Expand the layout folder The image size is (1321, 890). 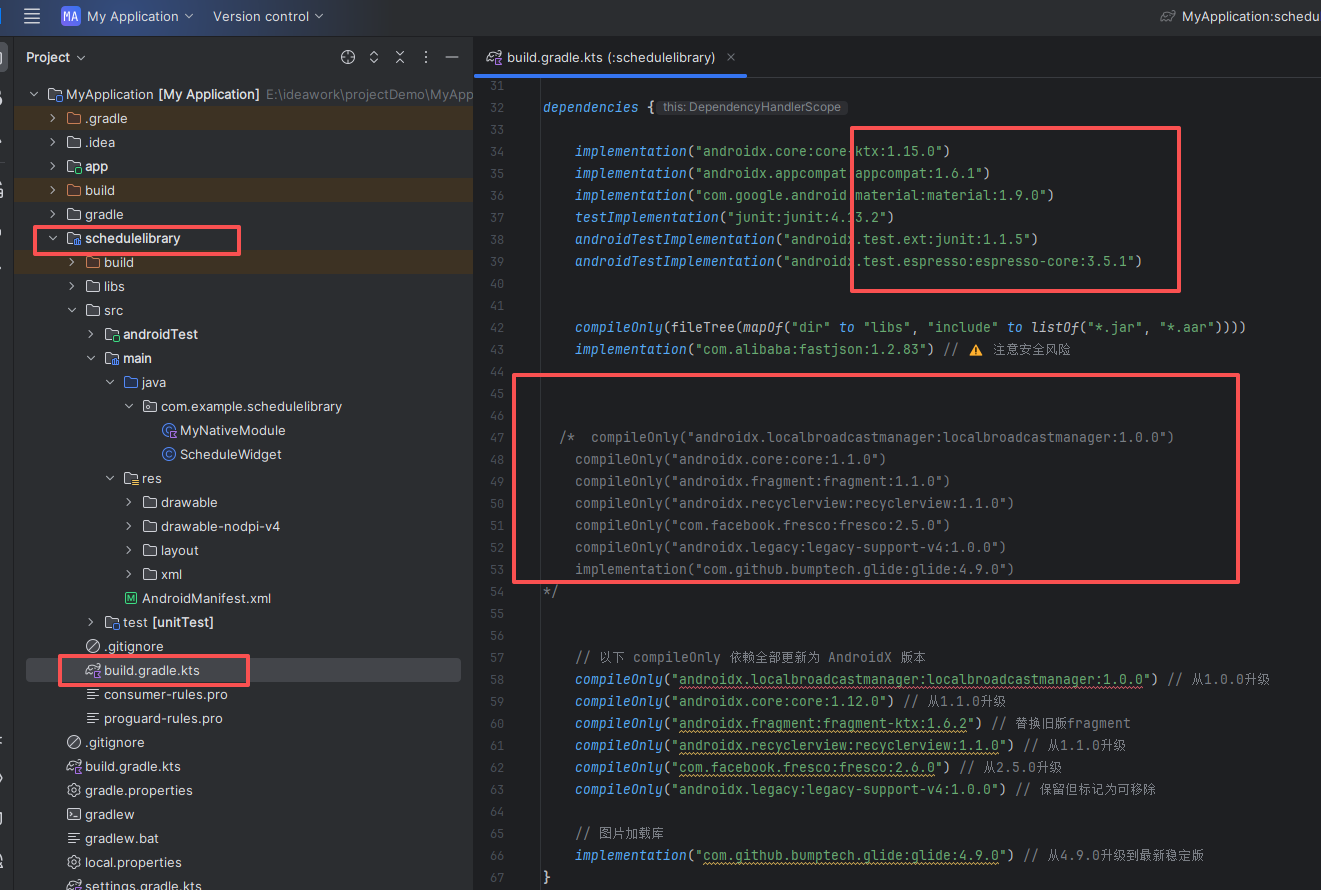click(x=129, y=550)
